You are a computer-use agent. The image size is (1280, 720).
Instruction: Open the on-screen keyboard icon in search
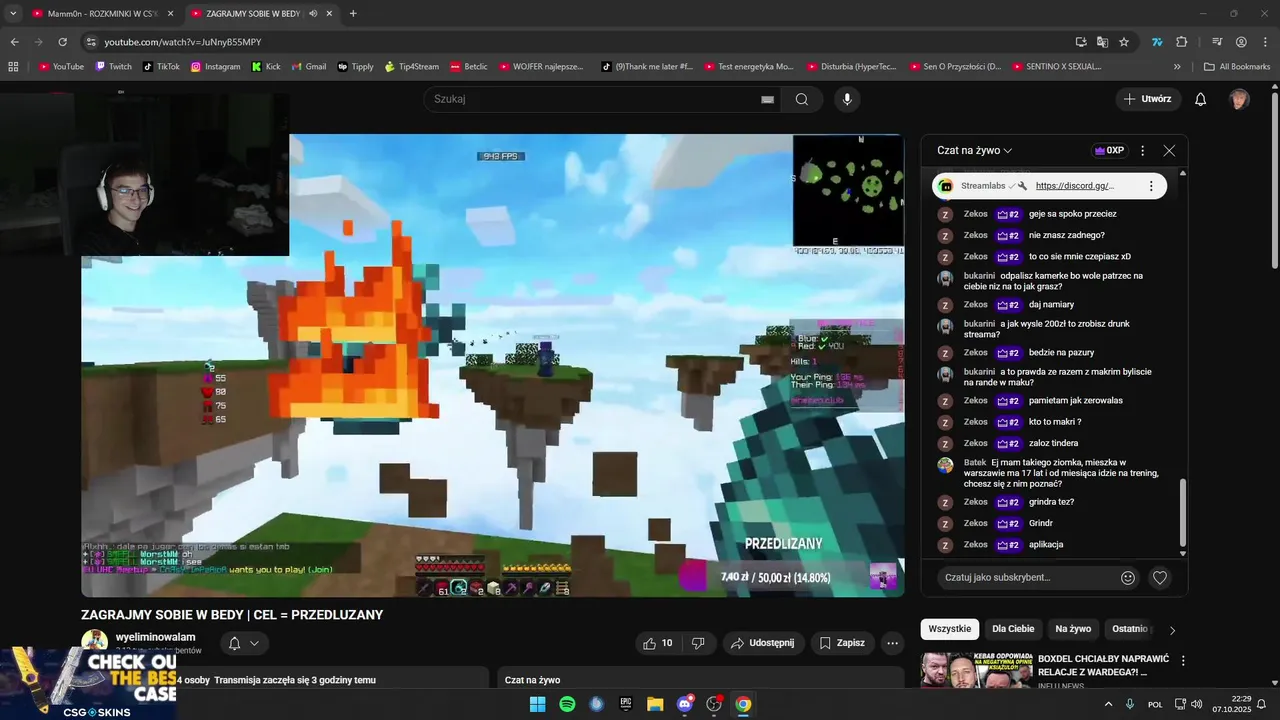click(x=767, y=99)
